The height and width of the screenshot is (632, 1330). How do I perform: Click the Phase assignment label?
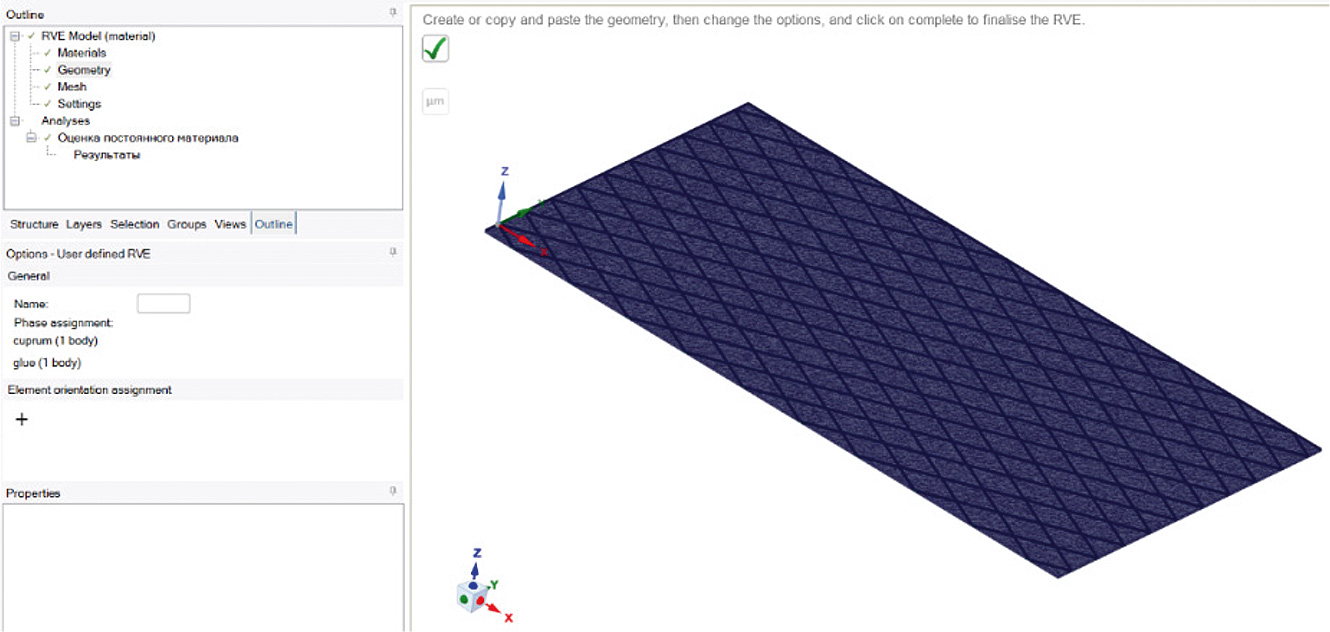coord(63,323)
